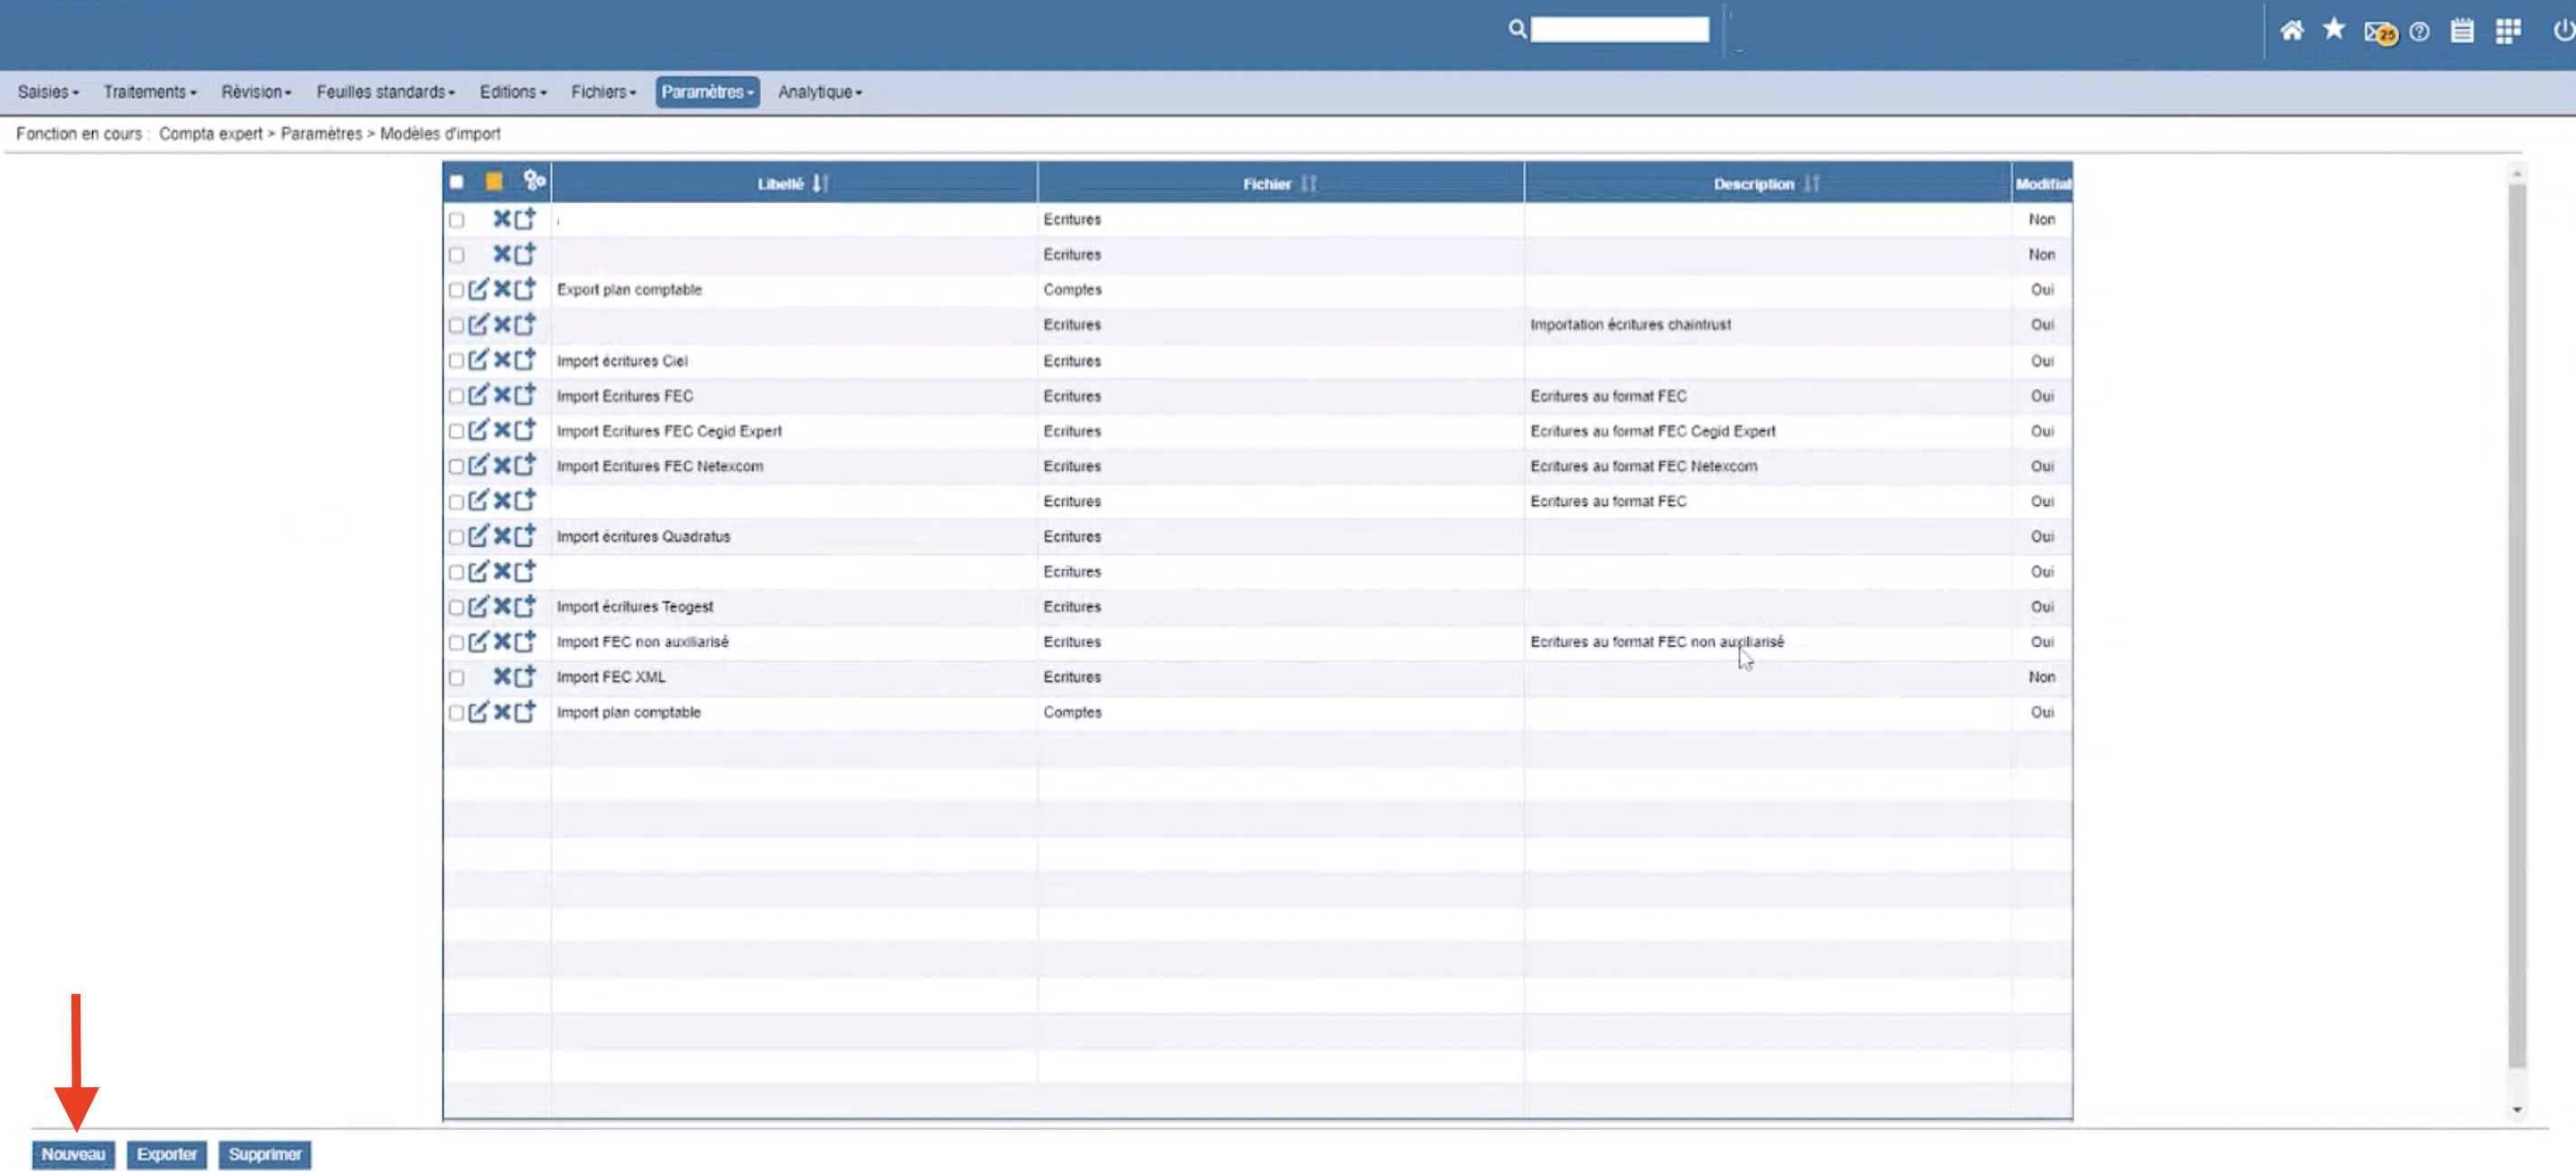Select 'Importation écritures chaintrust' description cell

(x=1767, y=324)
